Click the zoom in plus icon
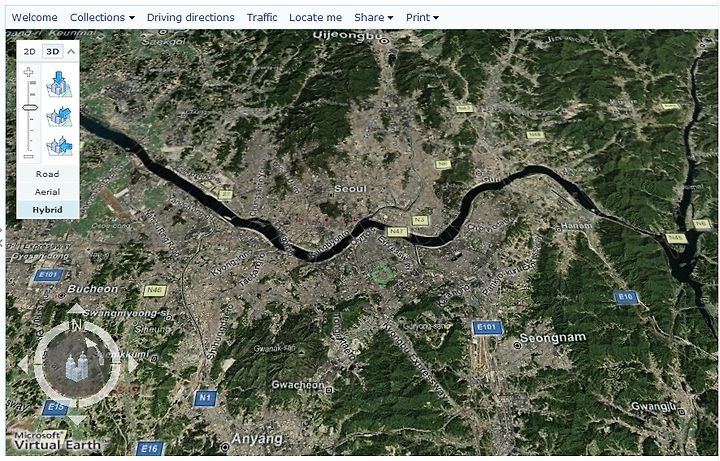The height and width of the screenshot is (461, 720). [29, 72]
